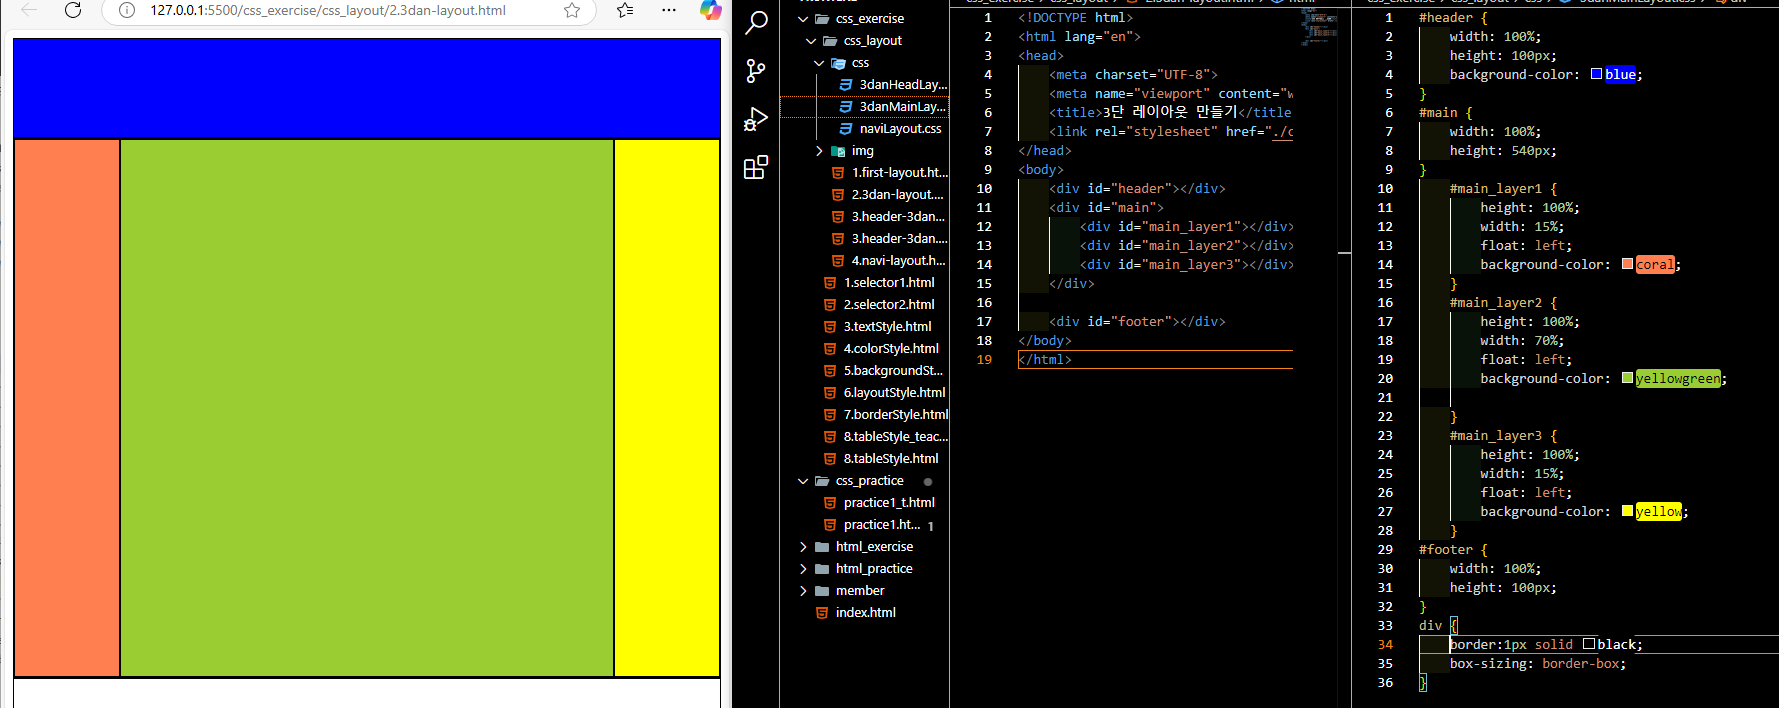Follow the stylesheet href link on line 7
The width and height of the screenshot is (1779, 708).
(x=1282, y=132)
